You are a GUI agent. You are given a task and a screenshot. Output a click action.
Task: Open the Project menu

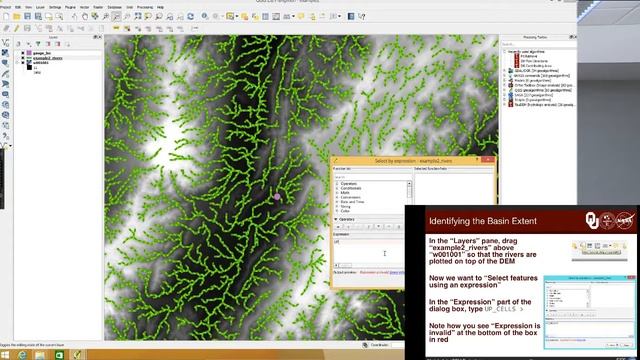pyautogui.click(x=5, y=7)
